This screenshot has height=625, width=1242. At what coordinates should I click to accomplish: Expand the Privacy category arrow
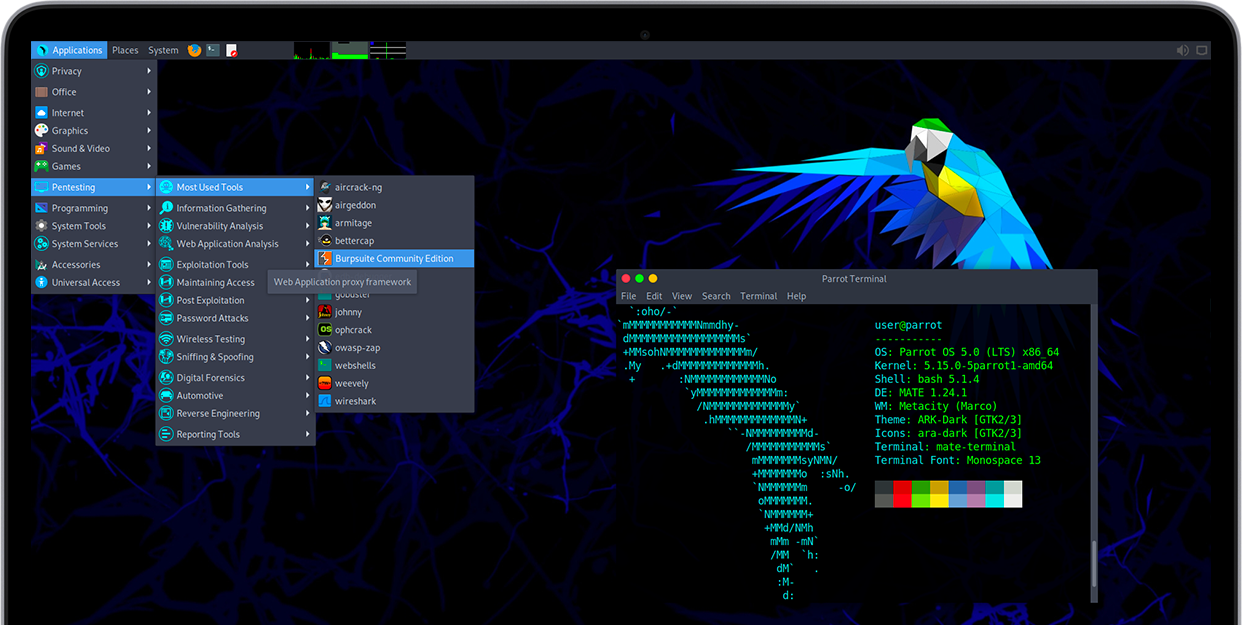[x=149, y=71]
